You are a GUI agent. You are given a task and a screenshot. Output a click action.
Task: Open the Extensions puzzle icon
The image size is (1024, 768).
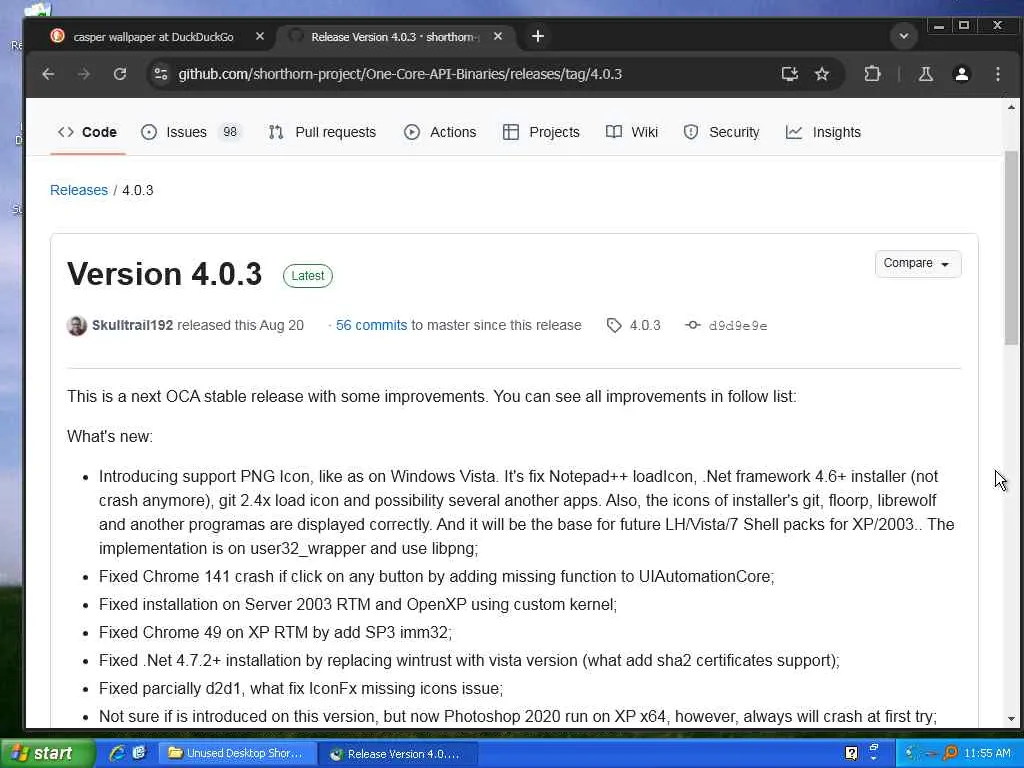tap(872, 74)
